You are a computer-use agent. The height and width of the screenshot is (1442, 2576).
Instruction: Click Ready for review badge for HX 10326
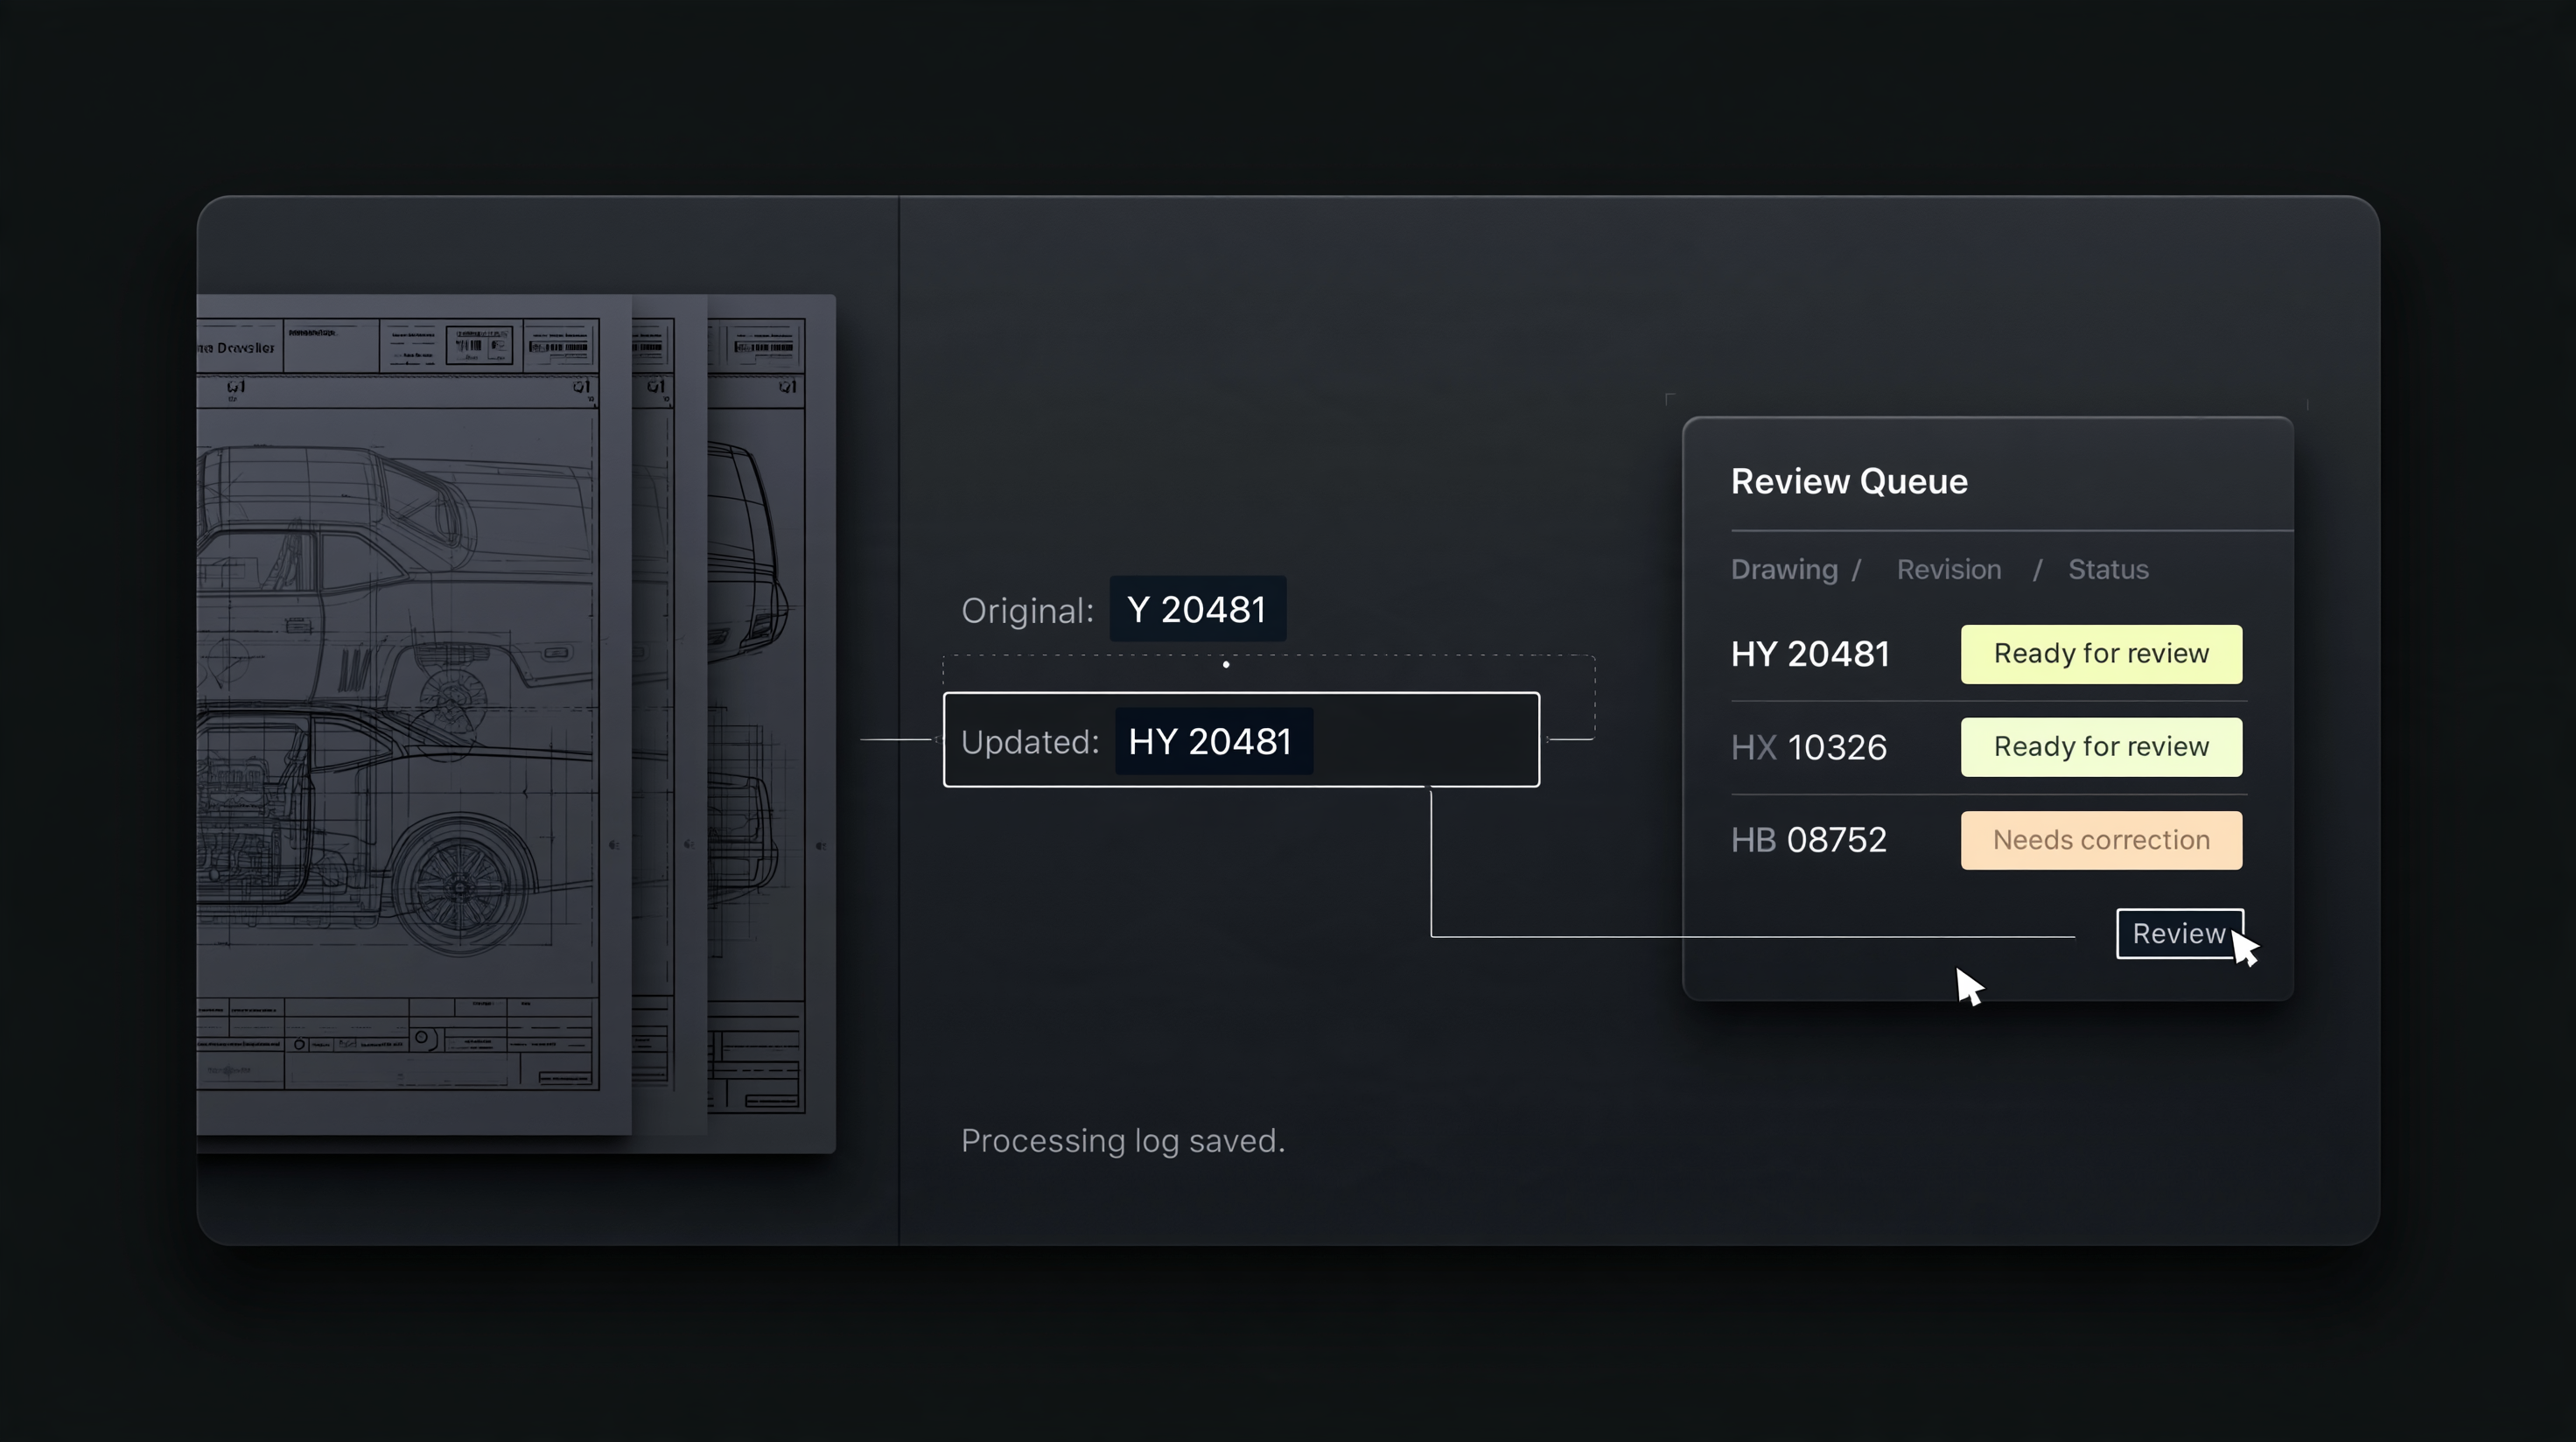2101,747
